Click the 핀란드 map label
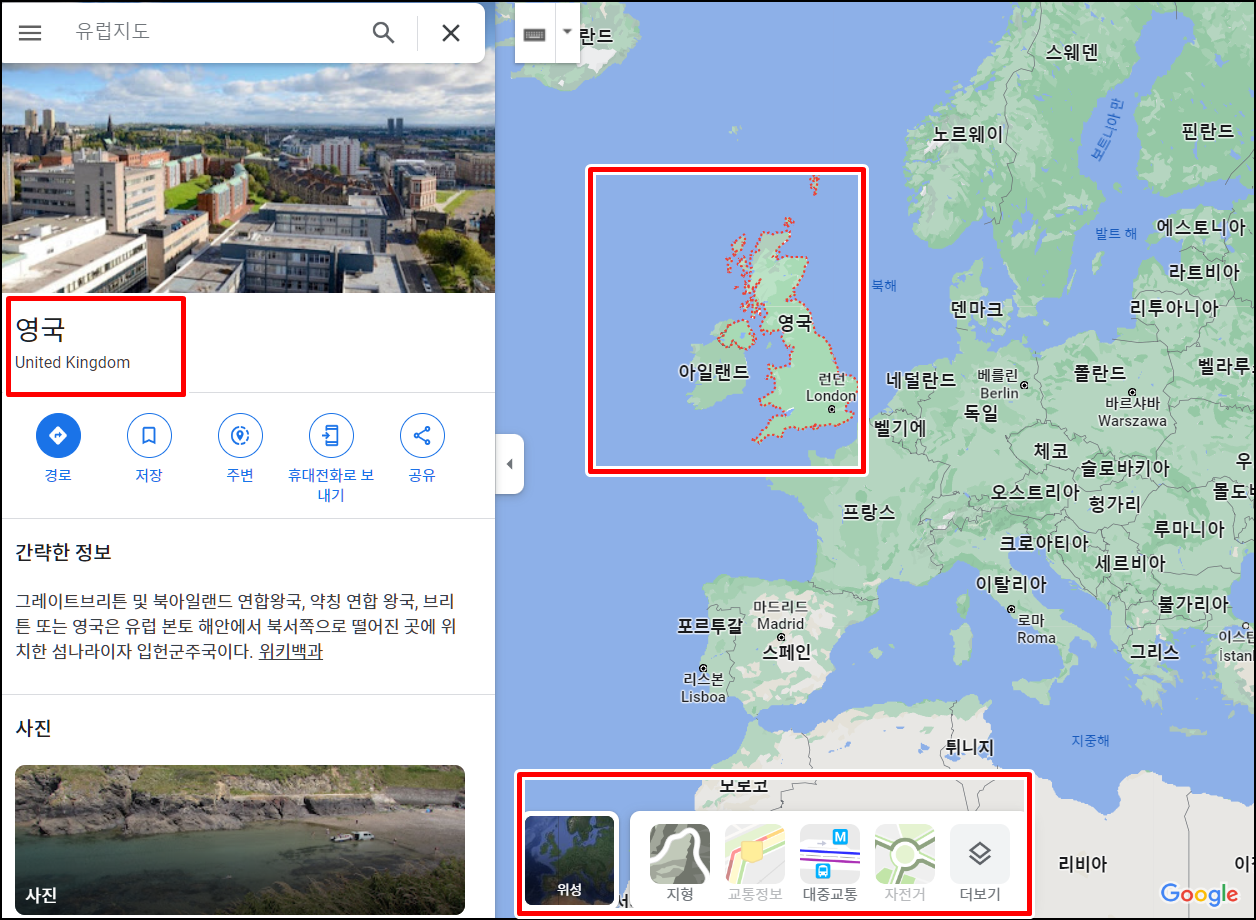This screenshot has width=1256, height=920. 1208,131
